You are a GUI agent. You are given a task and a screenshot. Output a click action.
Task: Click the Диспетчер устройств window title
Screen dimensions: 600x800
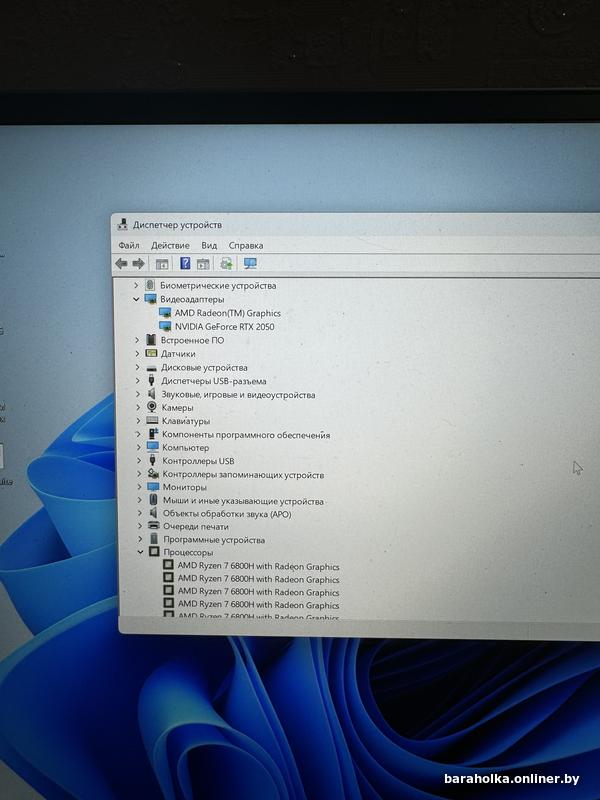177,224
